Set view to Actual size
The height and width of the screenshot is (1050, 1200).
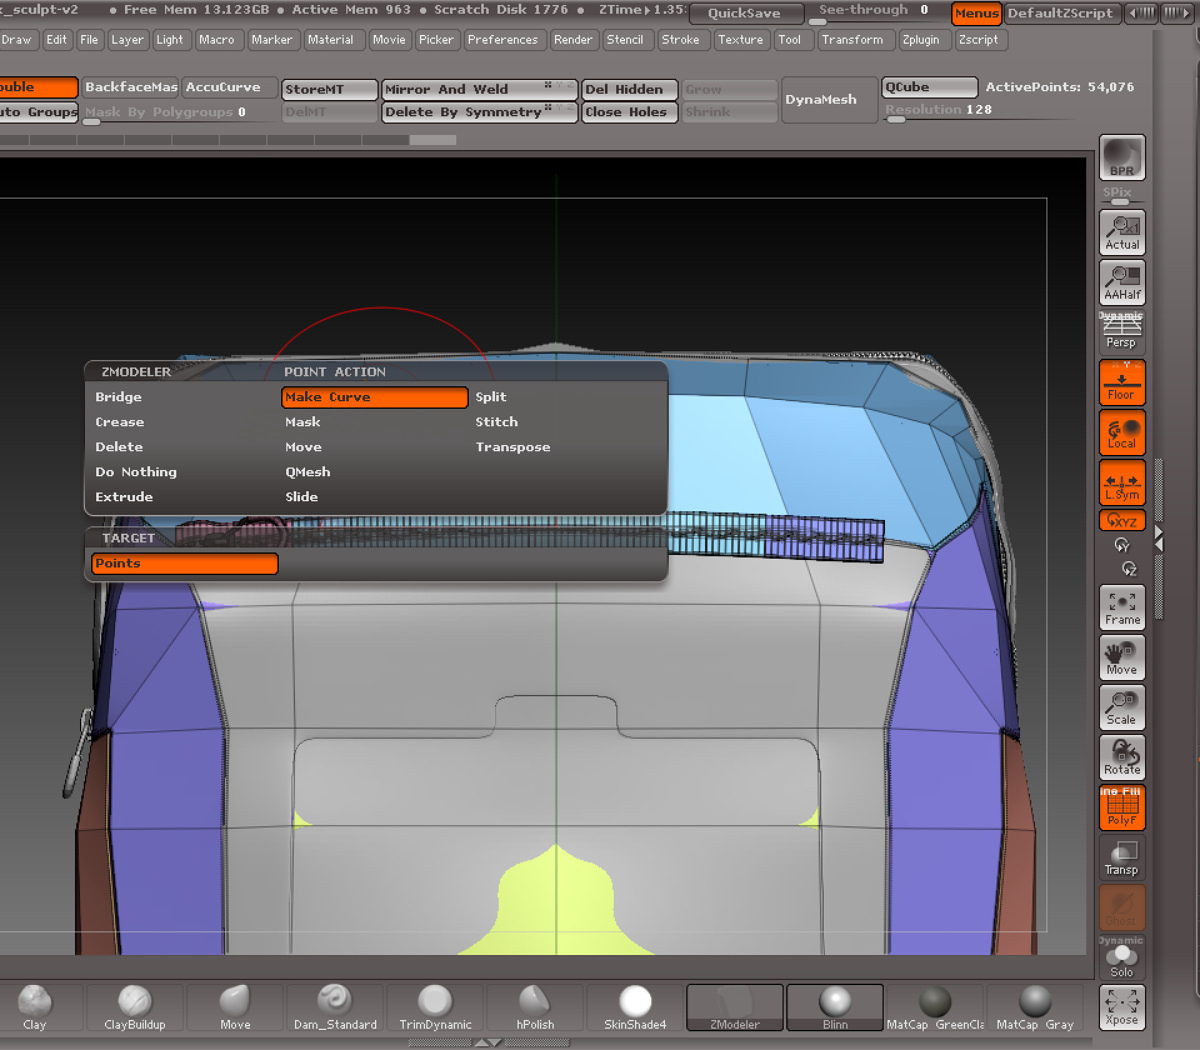pos(1122,232)
